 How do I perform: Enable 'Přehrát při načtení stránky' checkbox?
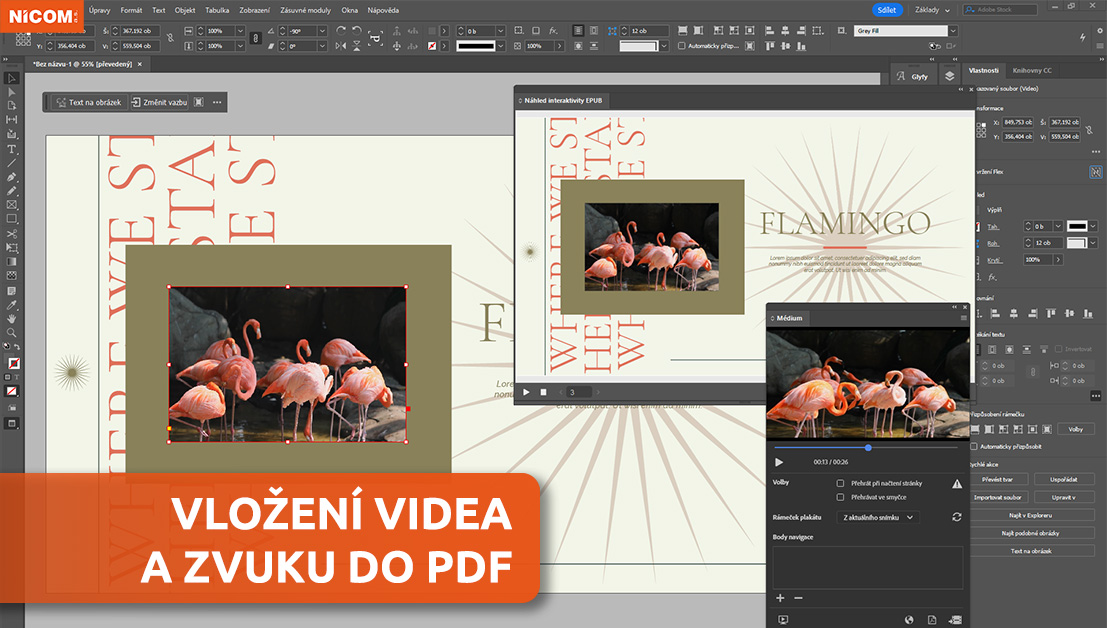(x=840, y=483)
